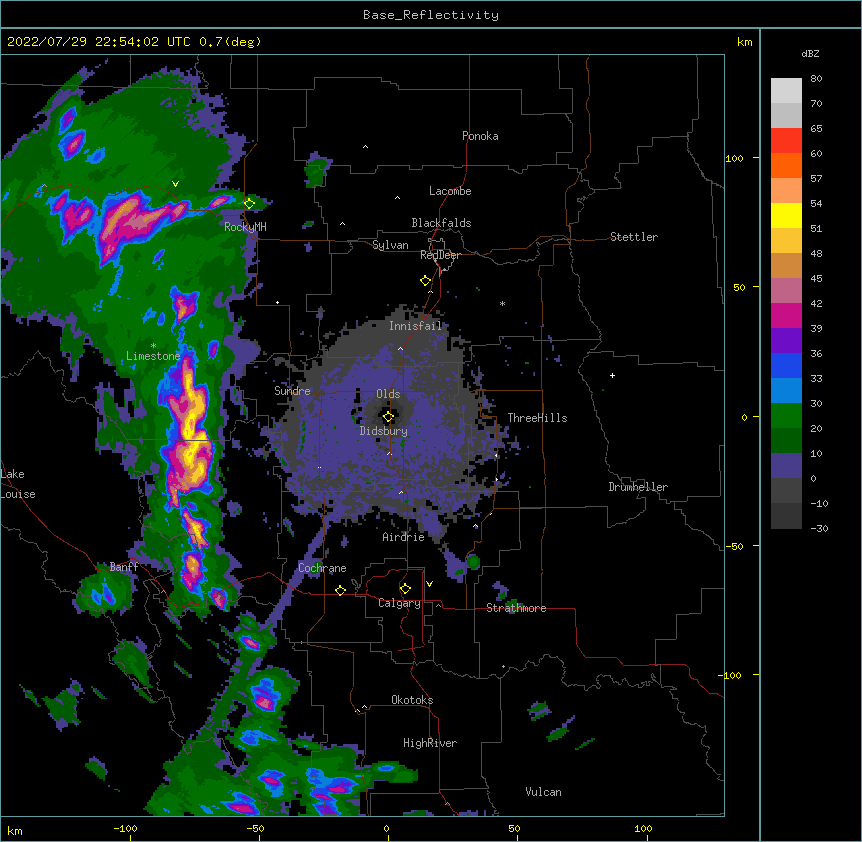862x842 pixels.
Task: Click the purple 10 dBZ color swatch
Action: pyautogui.click(x=786, y=466)
